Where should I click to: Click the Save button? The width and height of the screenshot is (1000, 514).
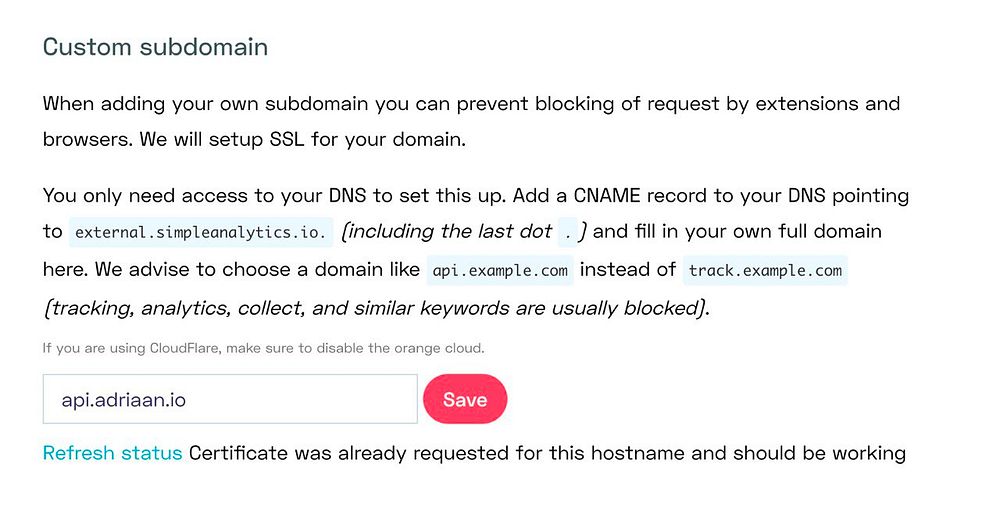pyautogui.click(x=465, y=399)
